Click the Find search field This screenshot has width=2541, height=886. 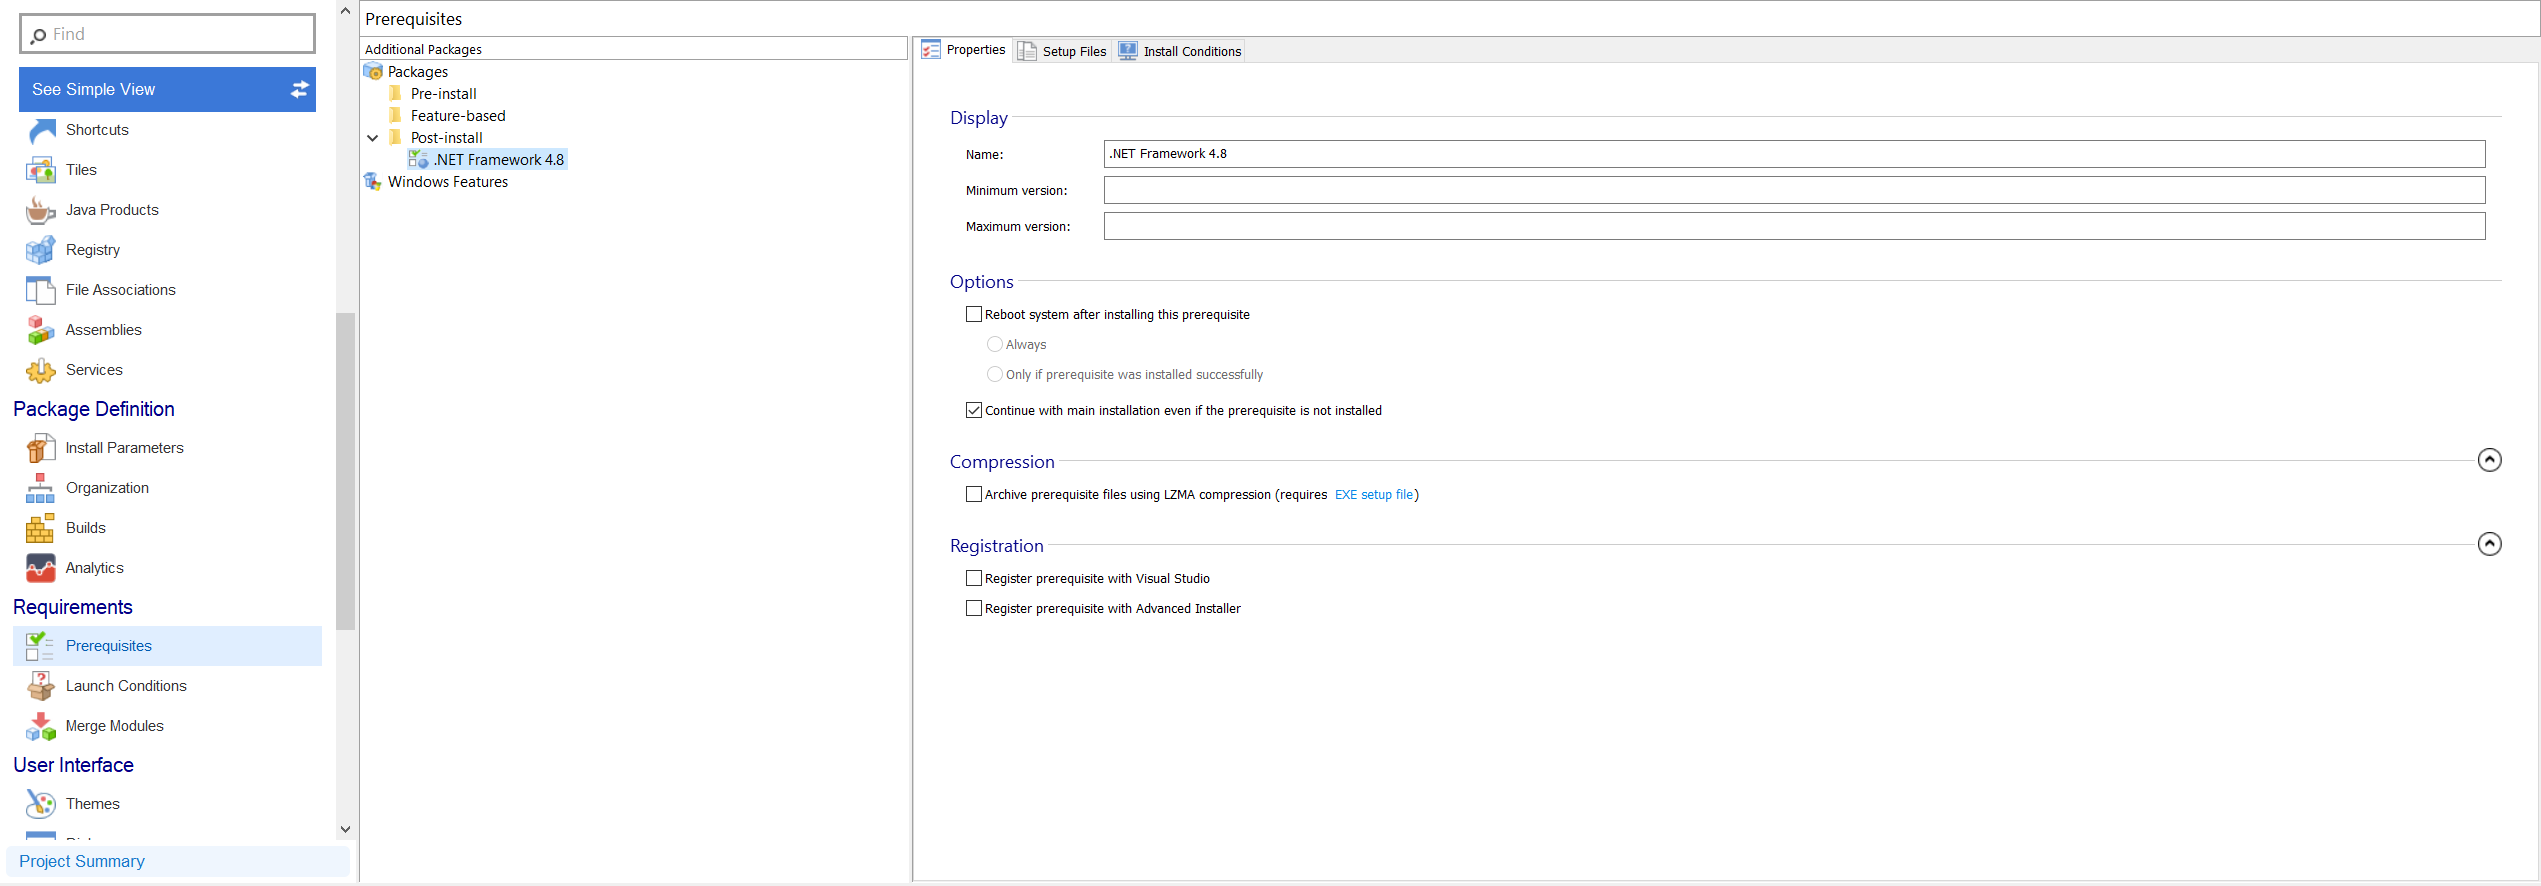(x=167, y=34)
